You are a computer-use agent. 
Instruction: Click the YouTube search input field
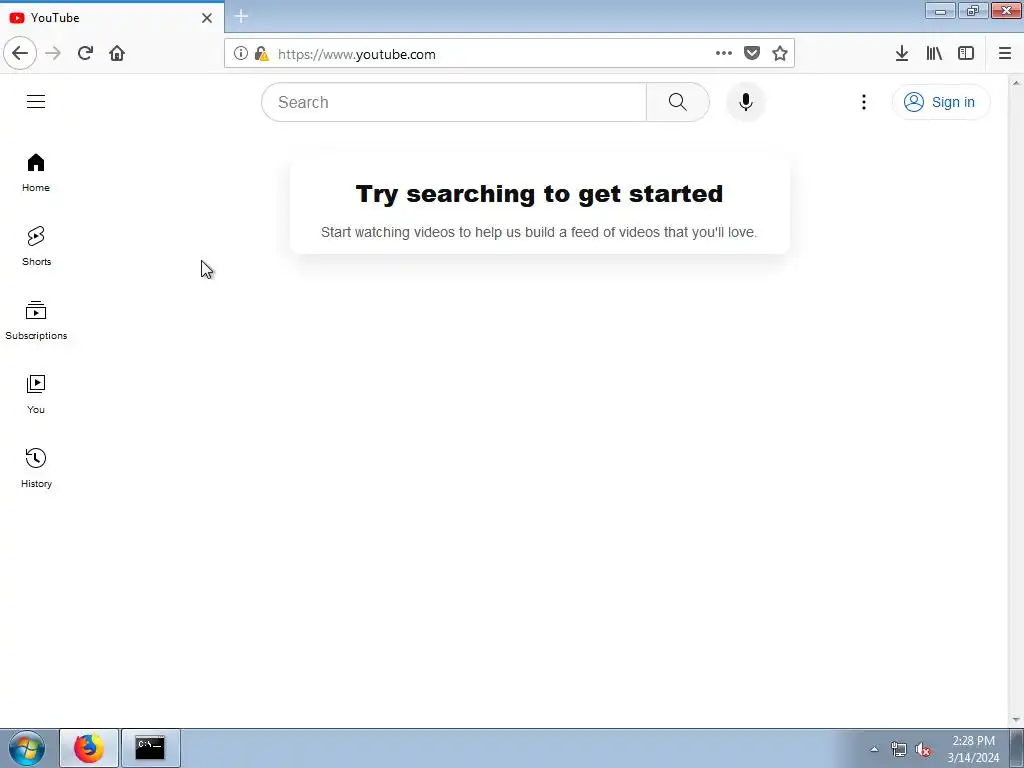pyautogui.click(x=454, y=102)
